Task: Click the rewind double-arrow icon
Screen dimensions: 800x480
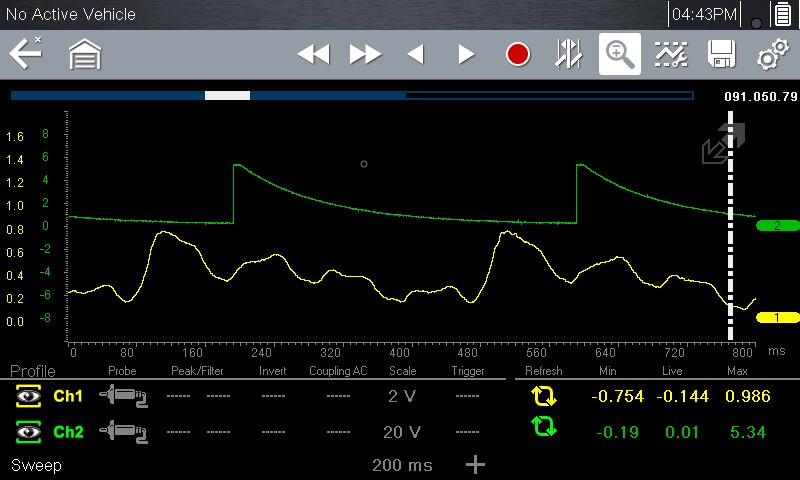Action: tap(313, 55)
